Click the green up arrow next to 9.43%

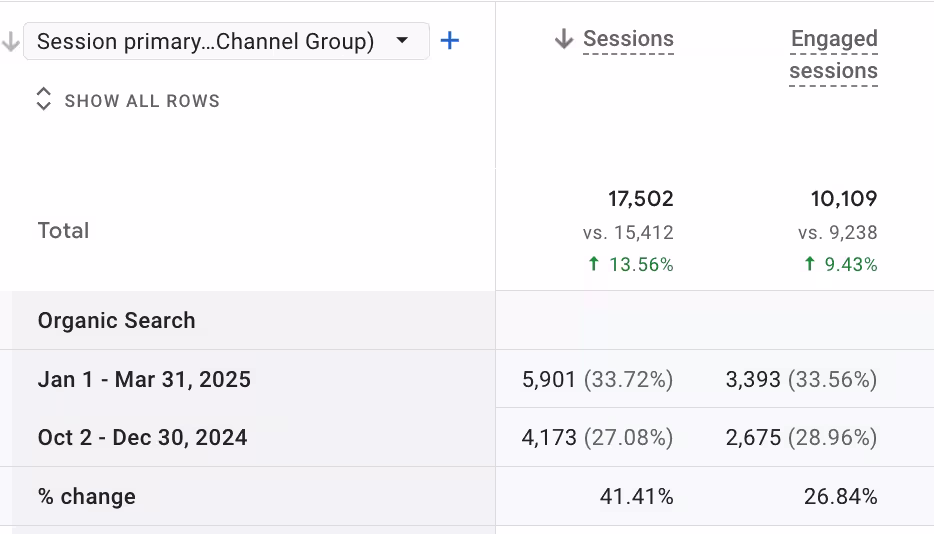[809, 264]
